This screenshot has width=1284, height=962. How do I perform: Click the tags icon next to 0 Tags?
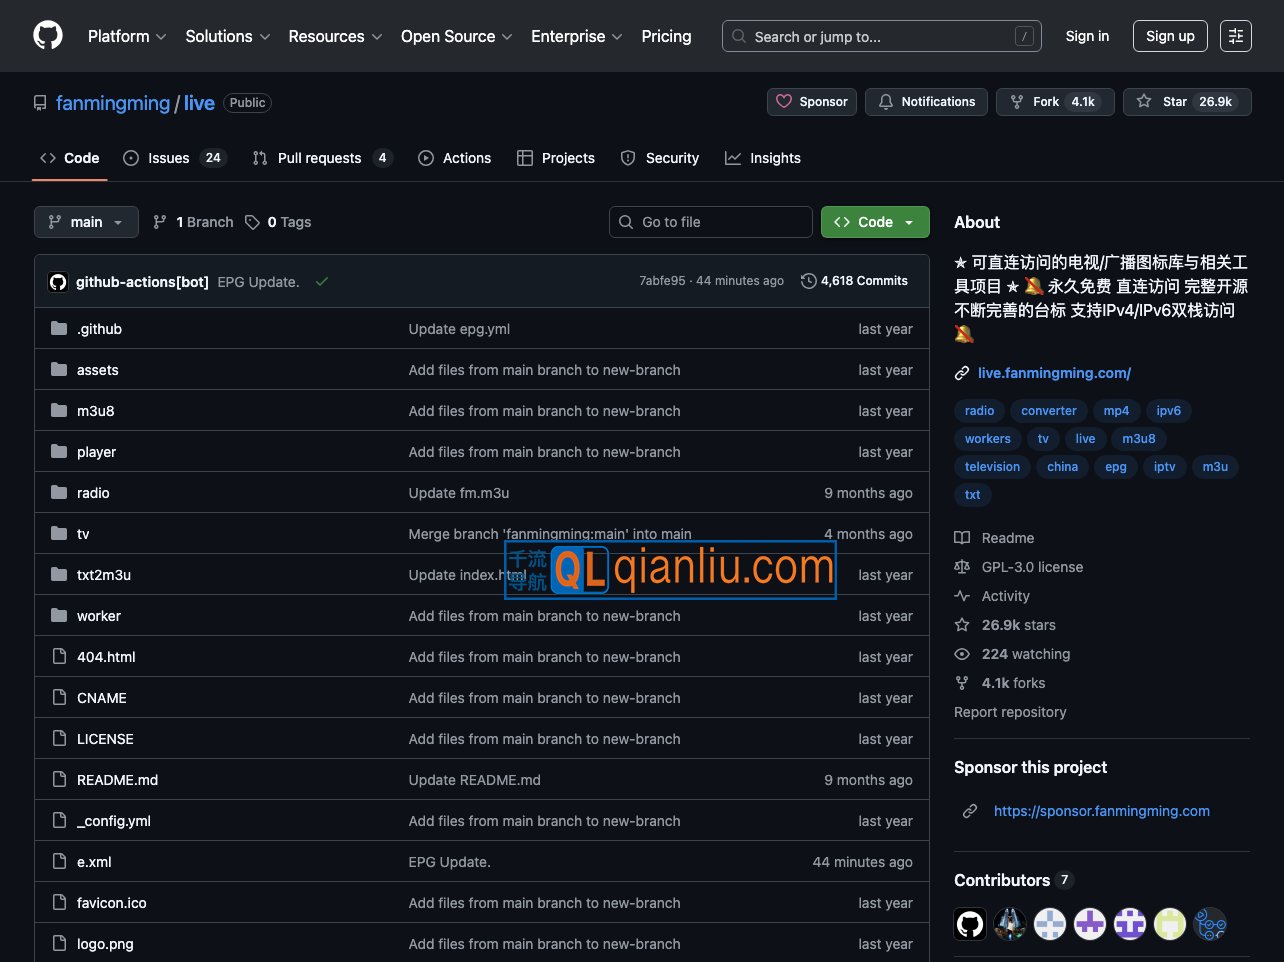253,222
